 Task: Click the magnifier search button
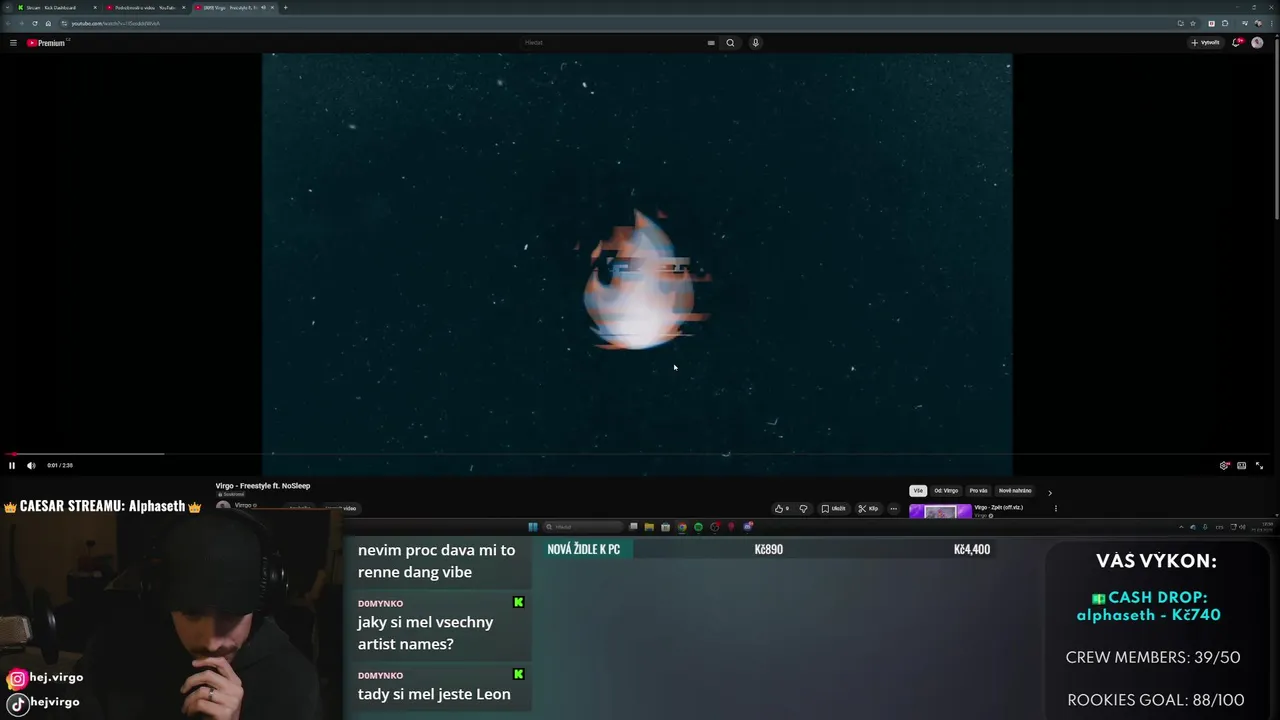pos(730,43)
